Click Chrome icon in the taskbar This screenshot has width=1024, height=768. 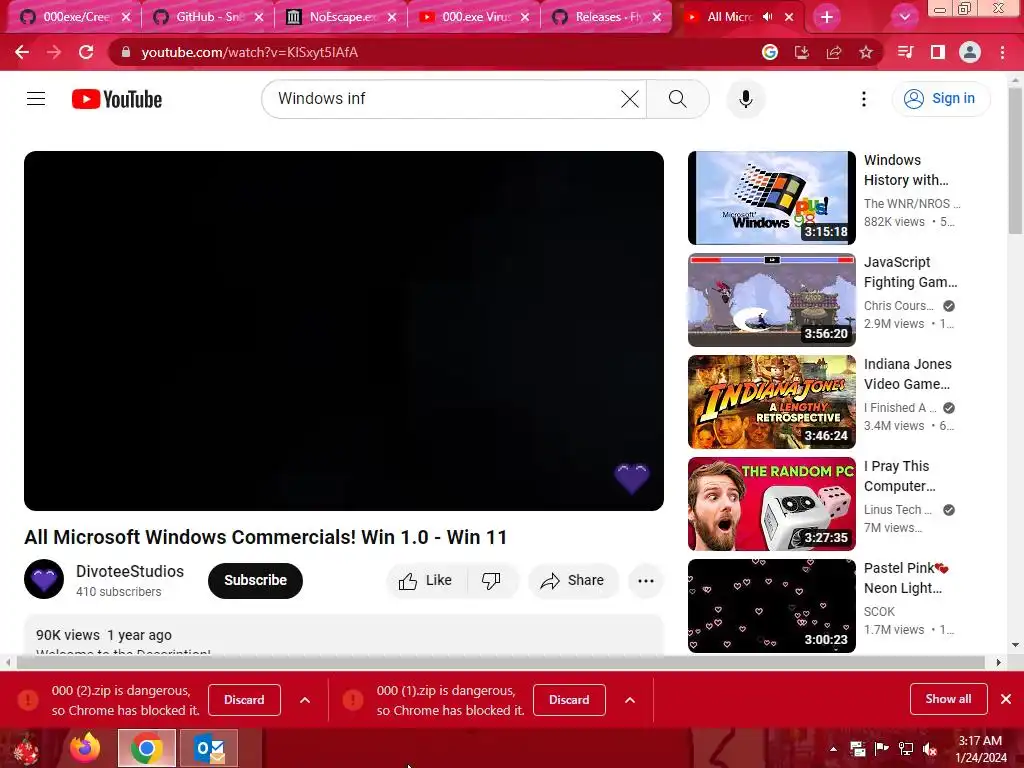pyautogui.click(x=146, y=748)
